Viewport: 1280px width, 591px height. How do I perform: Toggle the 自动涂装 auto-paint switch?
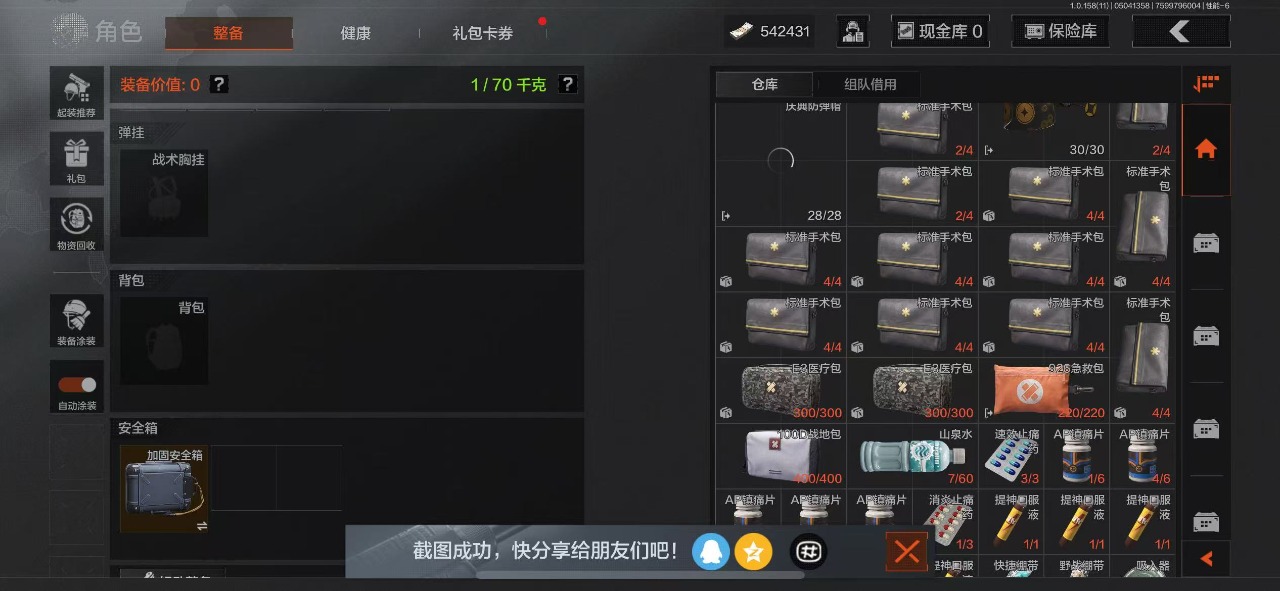77,385
